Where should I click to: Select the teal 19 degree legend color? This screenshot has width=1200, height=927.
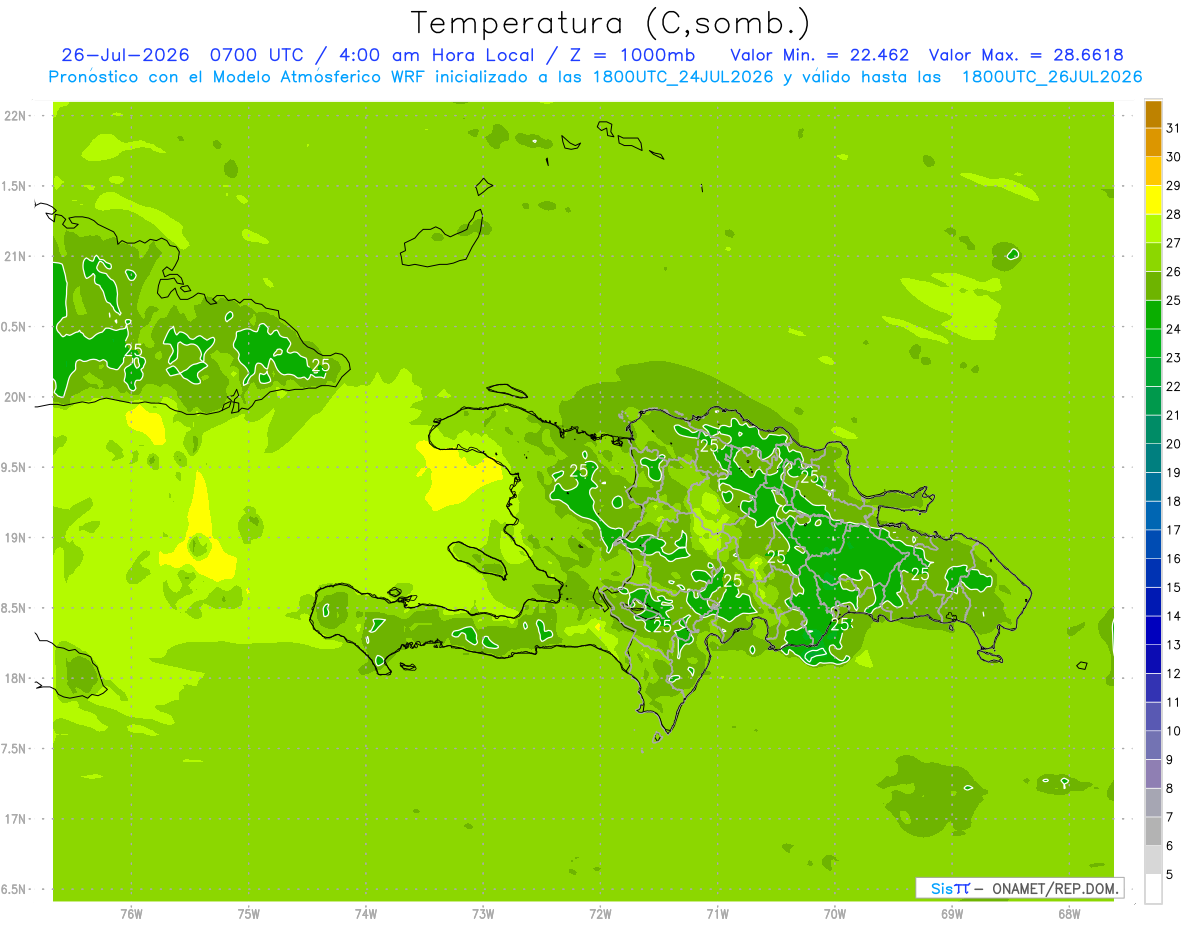coord(1153,459)
